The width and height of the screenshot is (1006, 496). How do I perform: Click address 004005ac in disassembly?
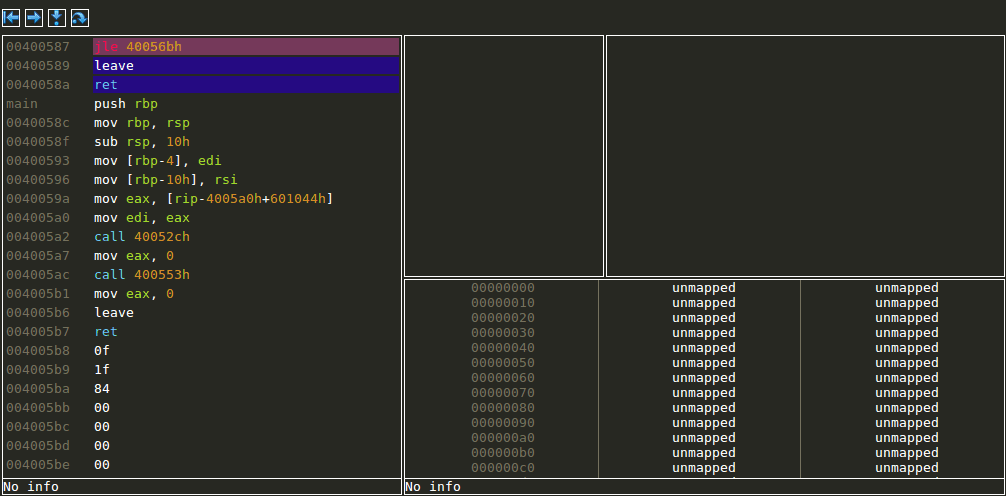[38, 275]
